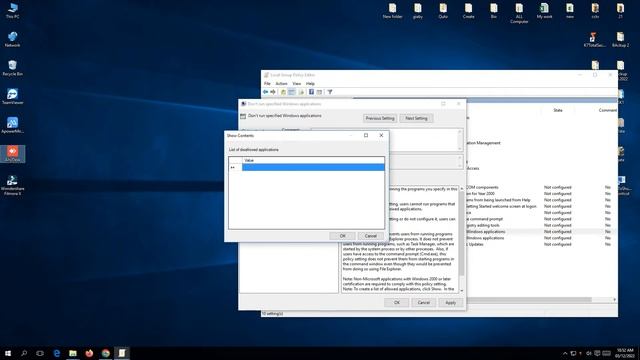640x360 pixels.
Task: Click the taskbar clock showing 10:52 AM
Action: tap(625, 353)
